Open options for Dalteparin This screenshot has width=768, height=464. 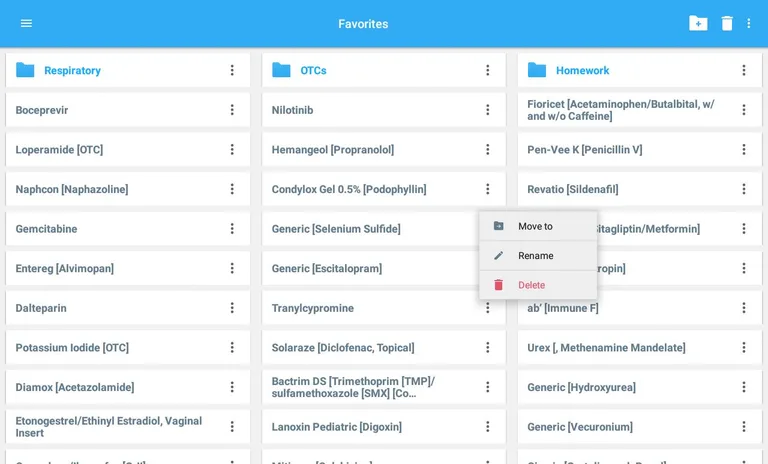click(232, 308)
